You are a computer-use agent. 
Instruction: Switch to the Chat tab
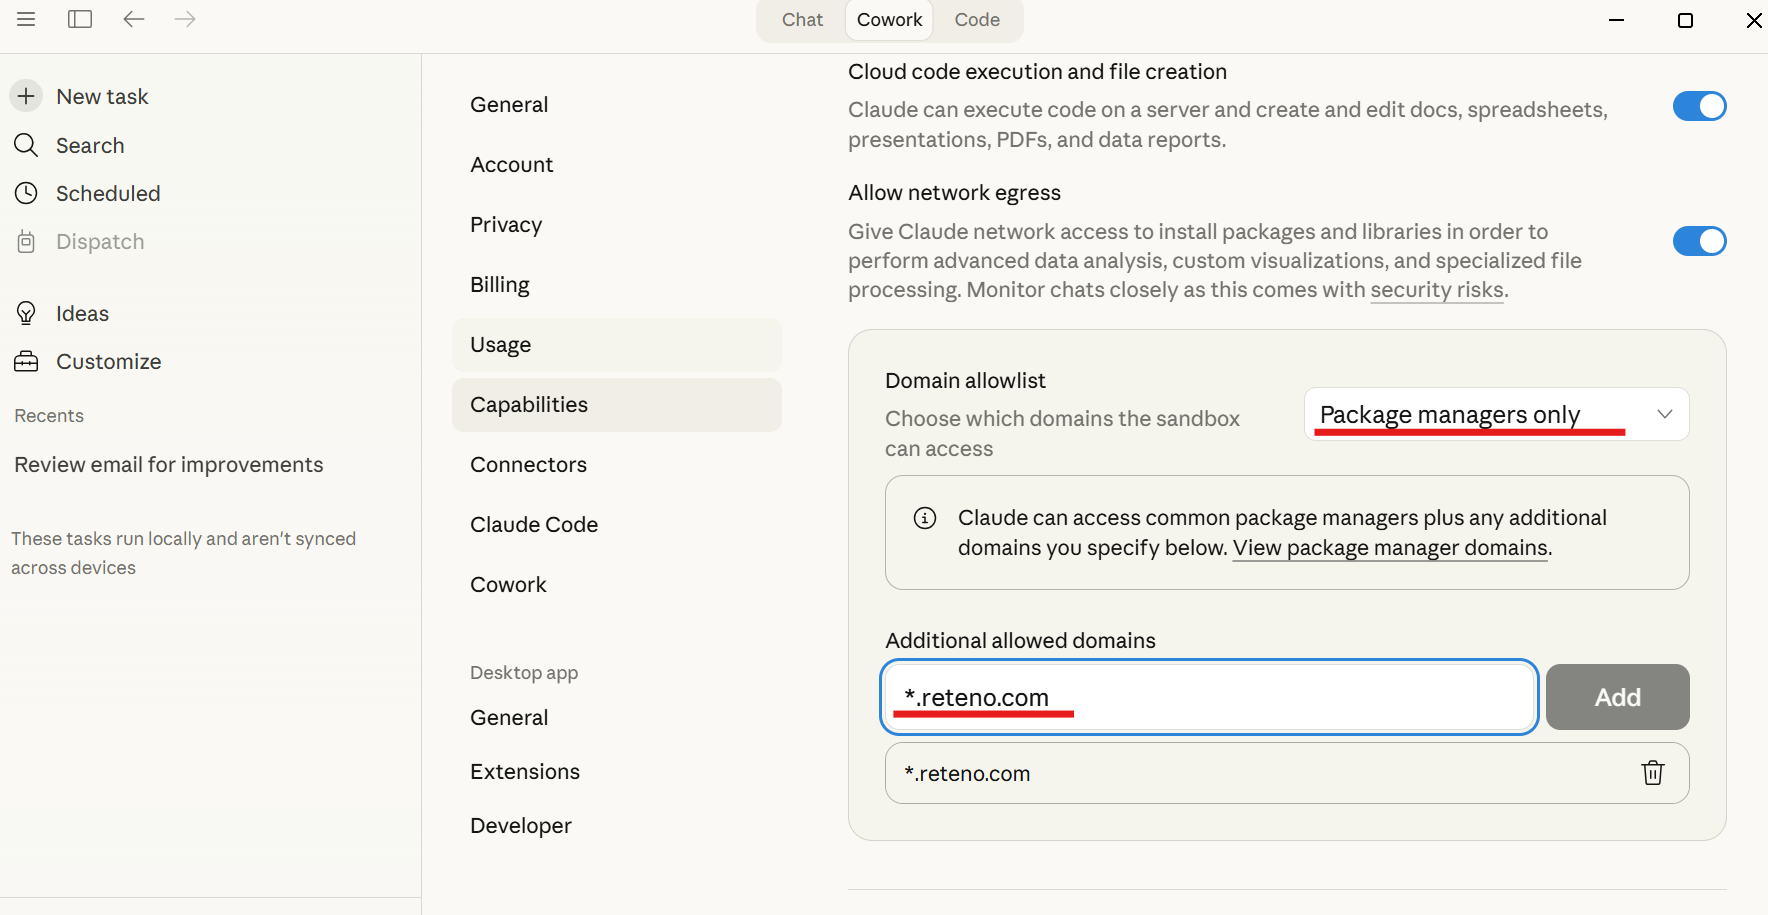point(801,19)
